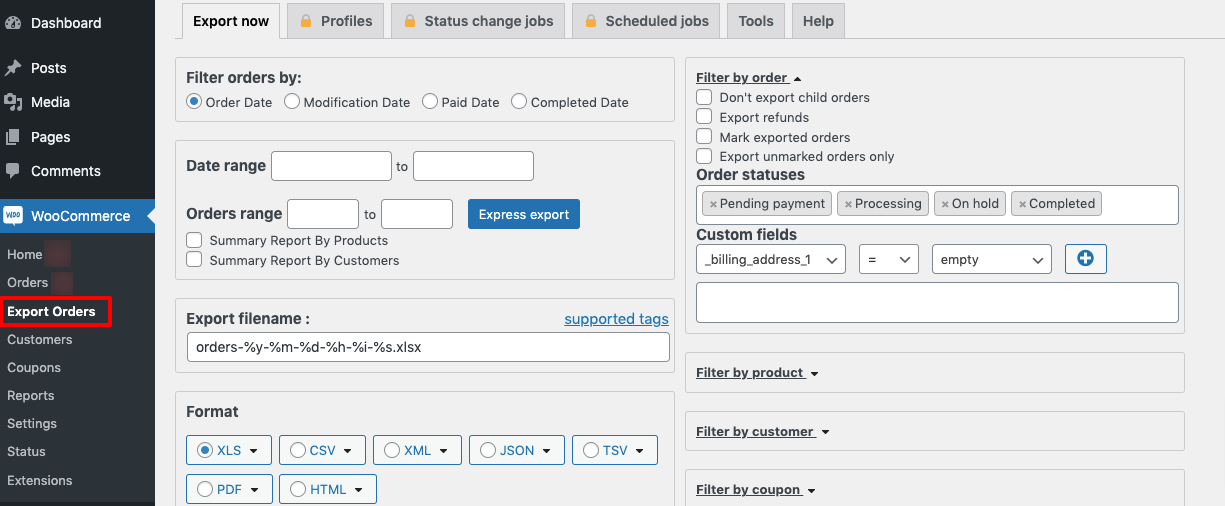Open Status in WooCommerce menu
The height and width of the screenshot is (506, 1225).
[26, 452]
